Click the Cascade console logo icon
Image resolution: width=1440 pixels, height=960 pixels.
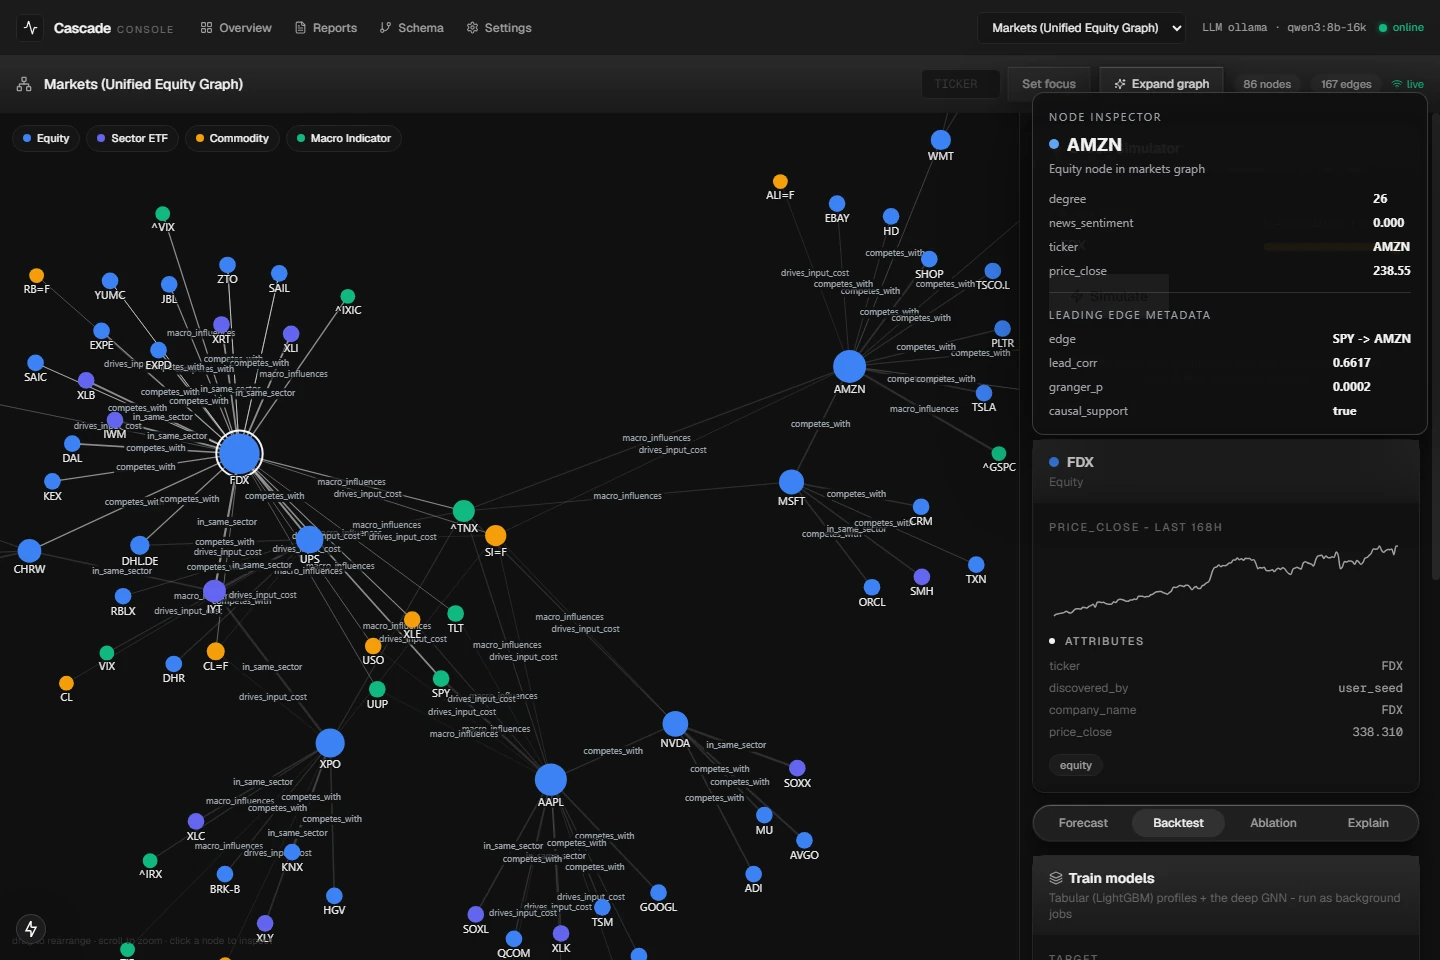(x=30, y=28)
